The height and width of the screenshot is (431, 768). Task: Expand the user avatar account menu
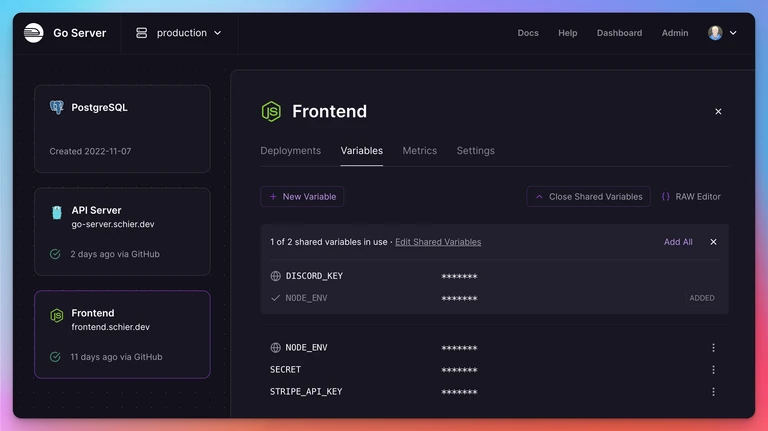point(722,33)
